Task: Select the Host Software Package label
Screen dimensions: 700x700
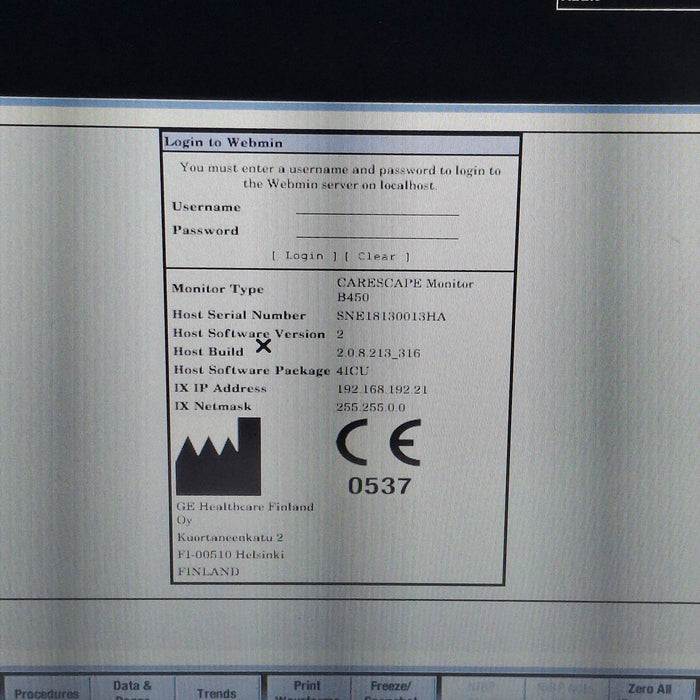Action: [x=252, y=371]
